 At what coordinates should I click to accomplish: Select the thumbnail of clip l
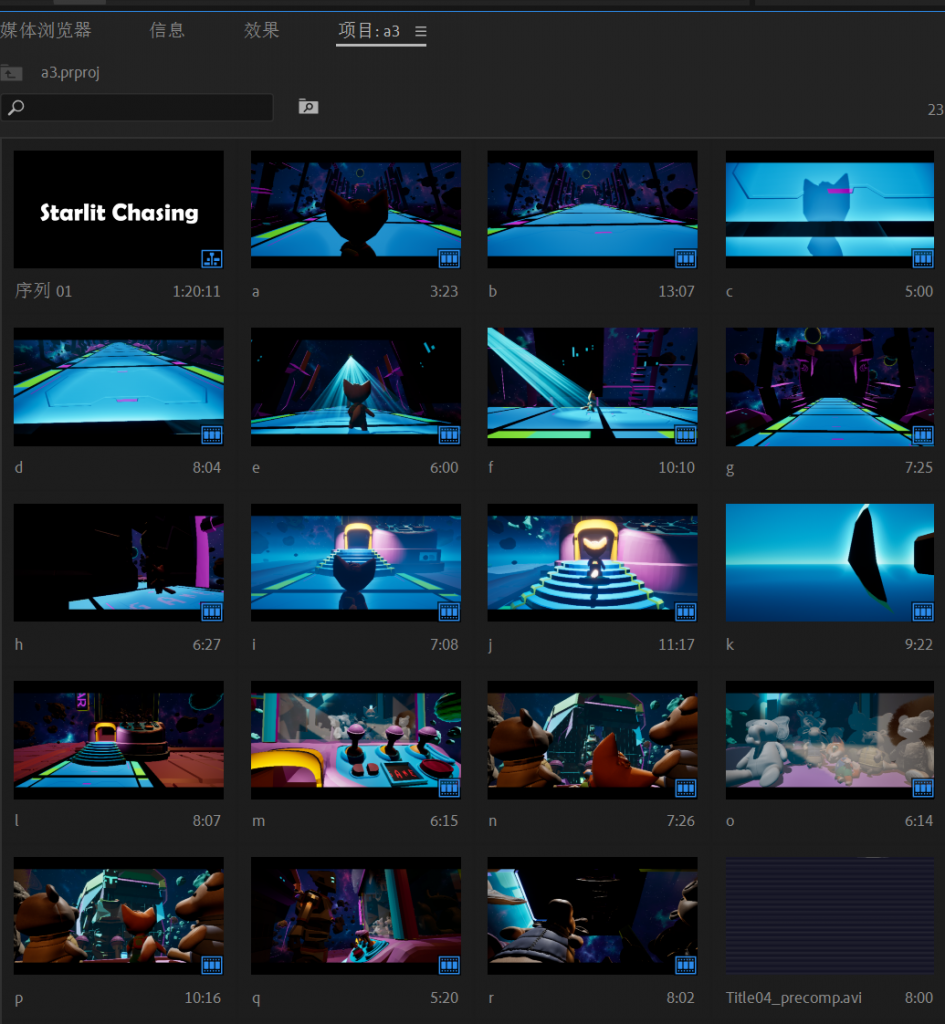119,740
